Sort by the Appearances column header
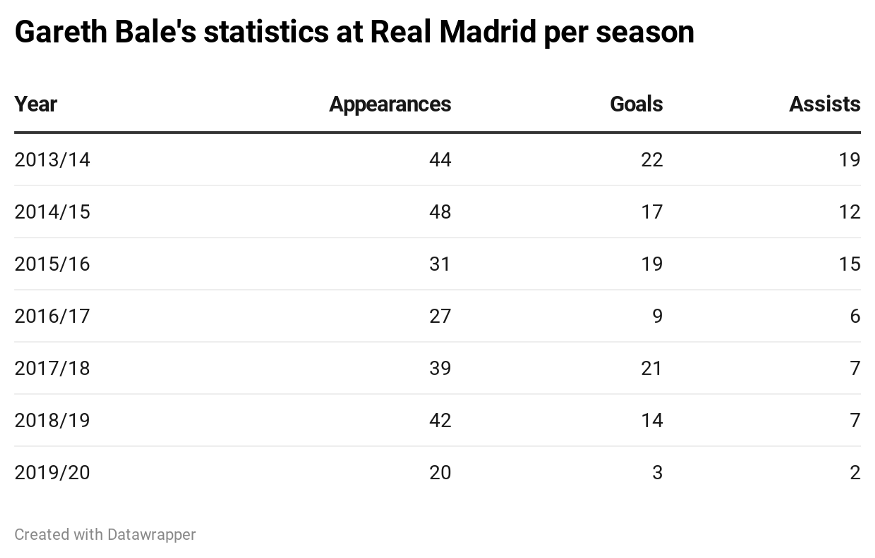Screen dimensions: 875x558 (390, 104)
